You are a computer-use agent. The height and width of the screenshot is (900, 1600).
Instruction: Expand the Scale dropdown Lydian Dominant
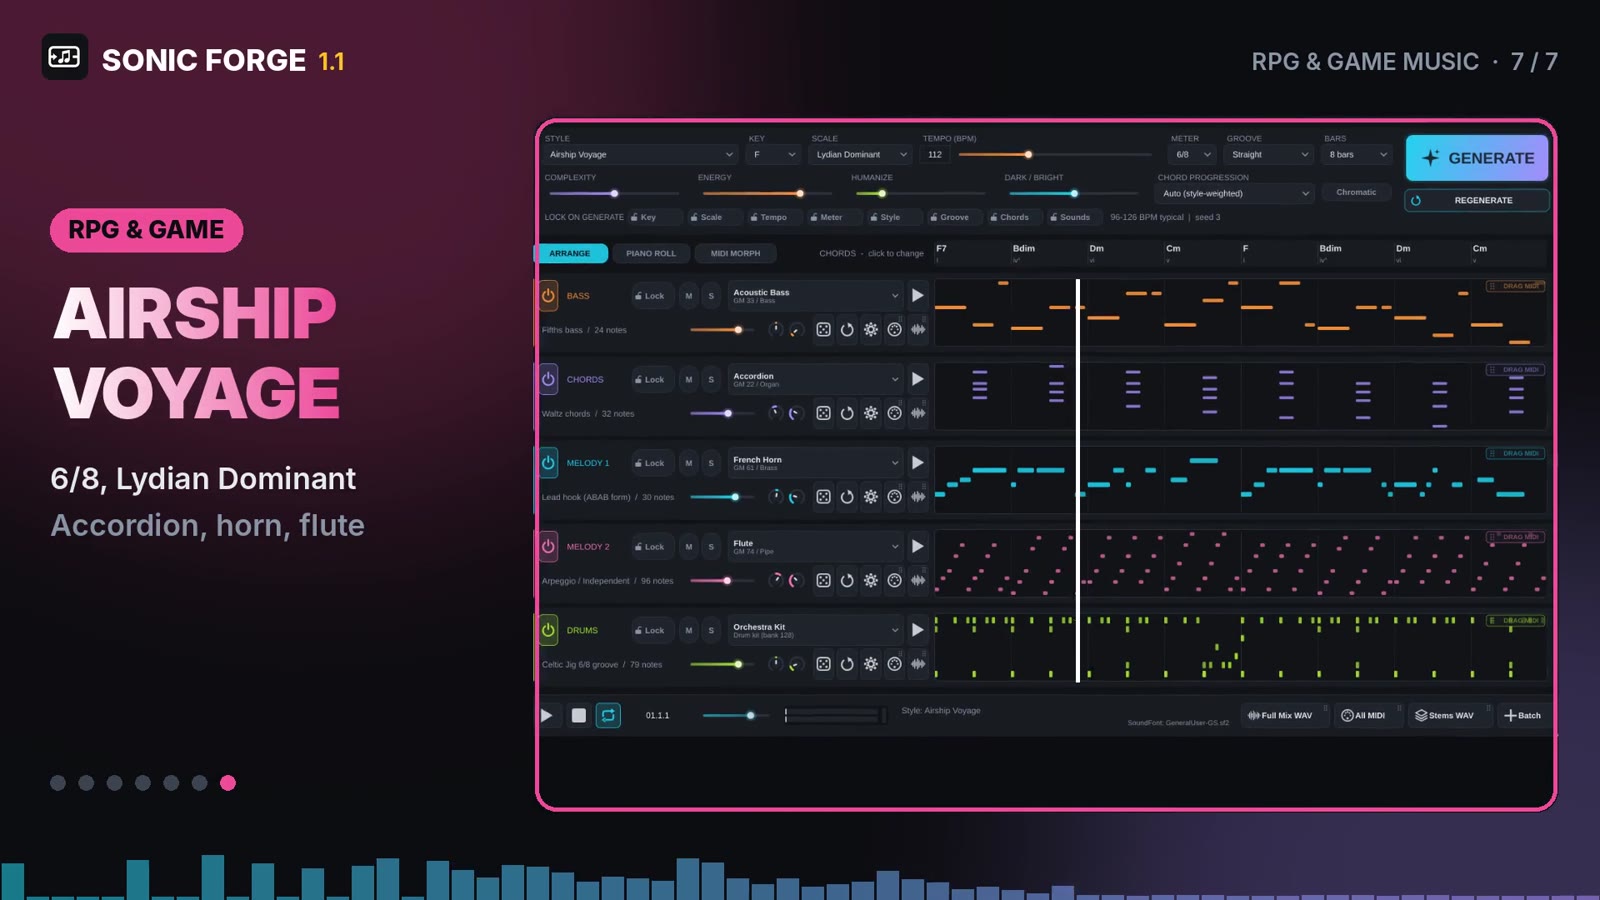click(x=861, y=155)
